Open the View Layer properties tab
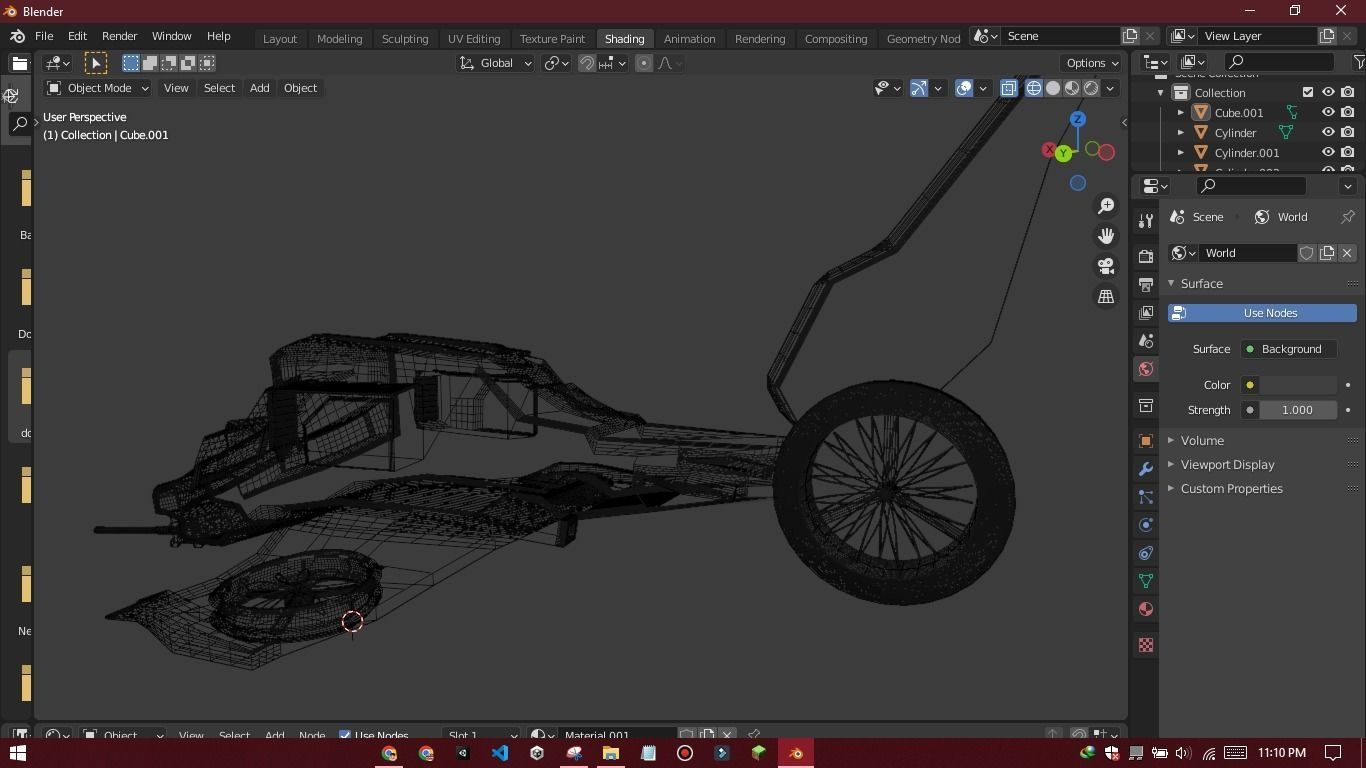 pos(1146,313)
